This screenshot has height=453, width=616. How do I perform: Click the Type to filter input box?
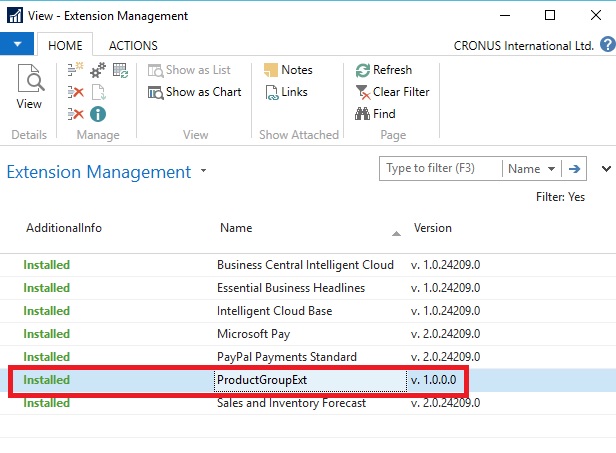[440, 169]
